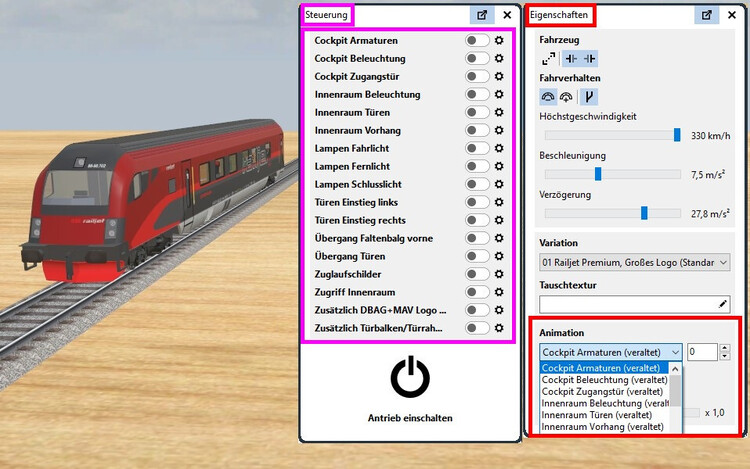
Task: Click the Tauschtextur input field
Action: click(x=634, y=304)
